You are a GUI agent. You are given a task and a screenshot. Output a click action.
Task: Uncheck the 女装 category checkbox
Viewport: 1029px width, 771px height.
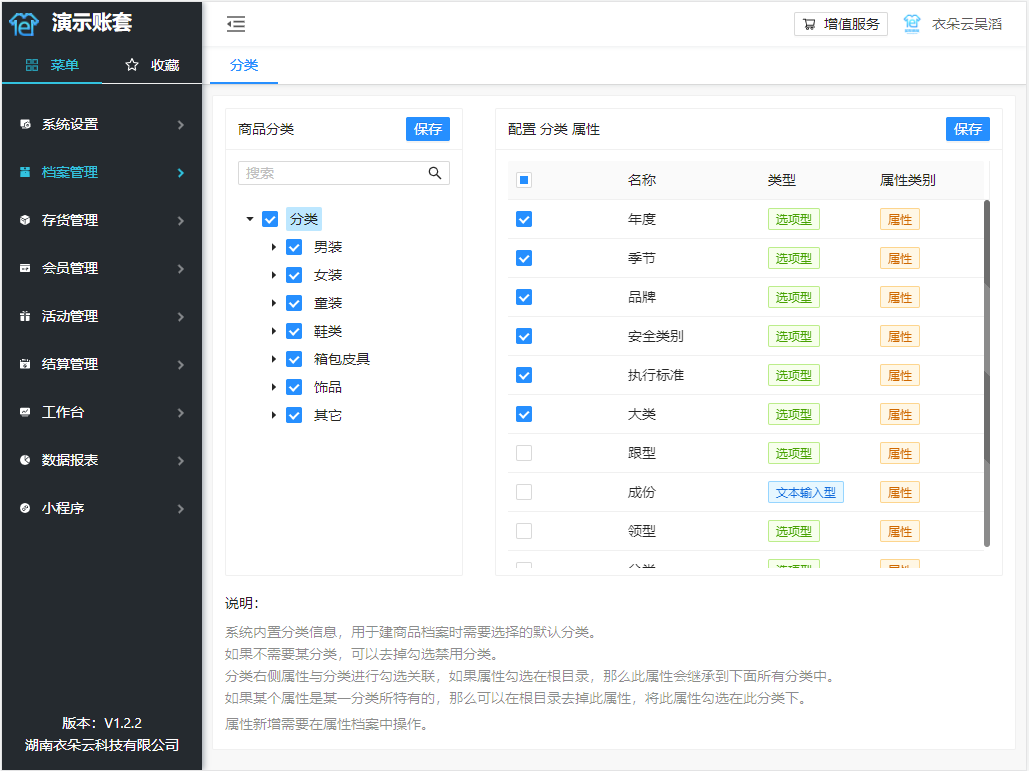click(294, 275)
